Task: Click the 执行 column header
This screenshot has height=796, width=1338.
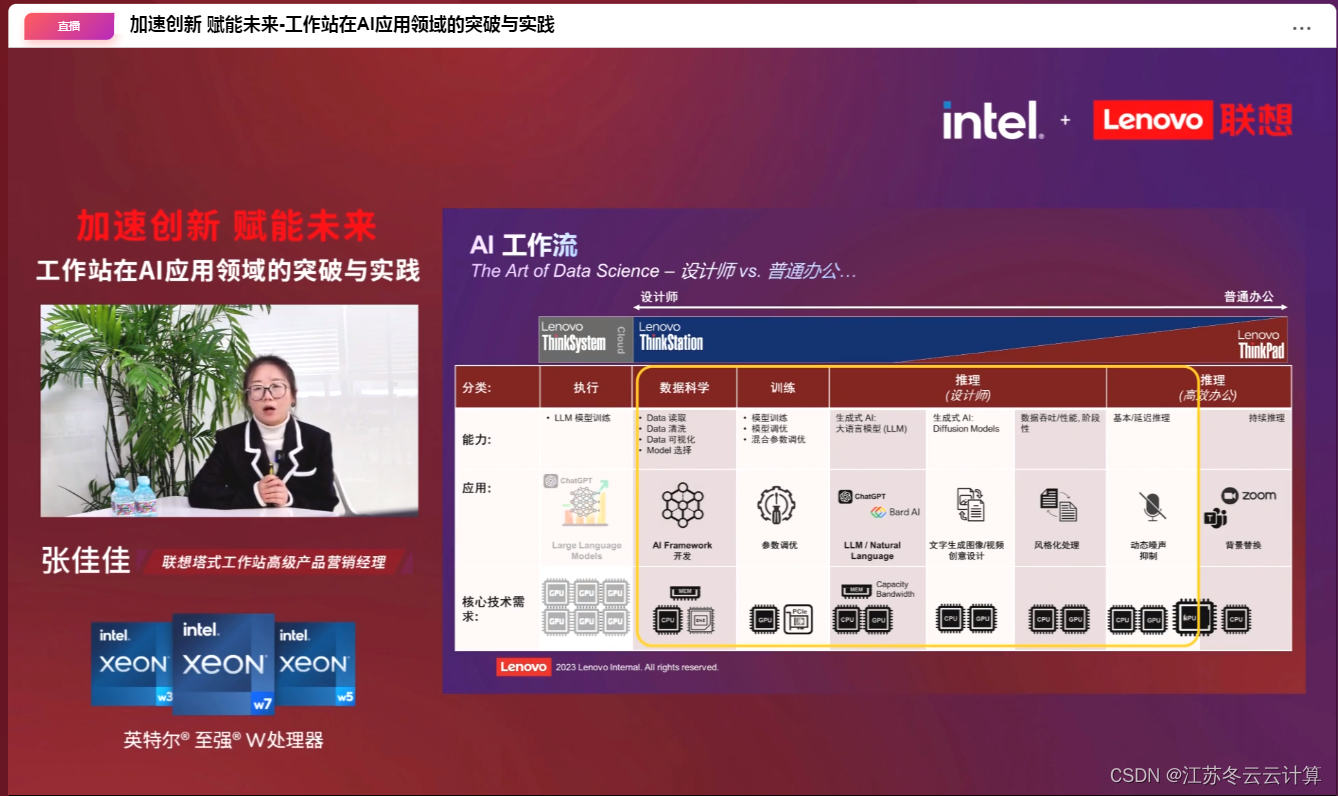Action: [586, 387]
